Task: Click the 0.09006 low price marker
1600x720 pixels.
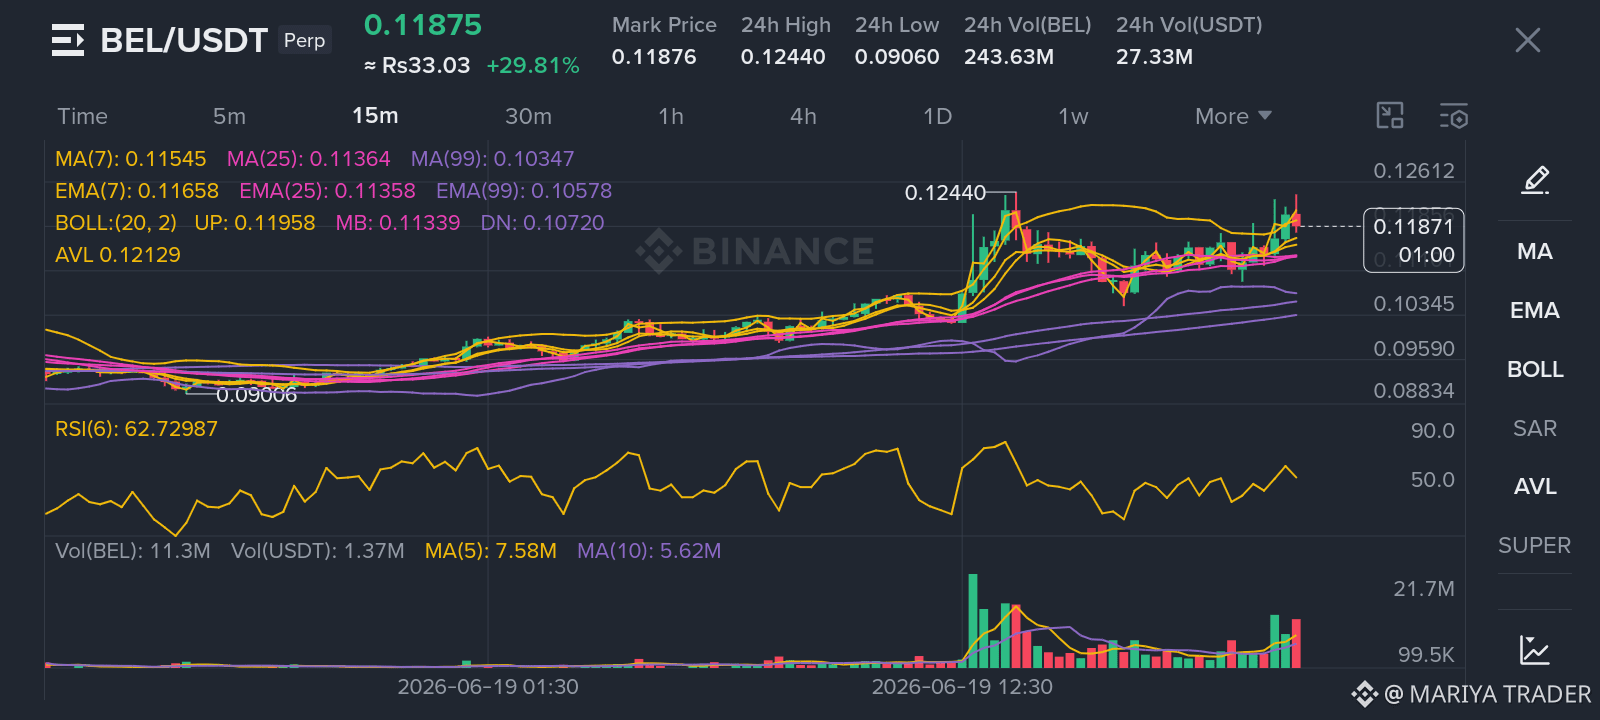Action: [x=256, y=395]
